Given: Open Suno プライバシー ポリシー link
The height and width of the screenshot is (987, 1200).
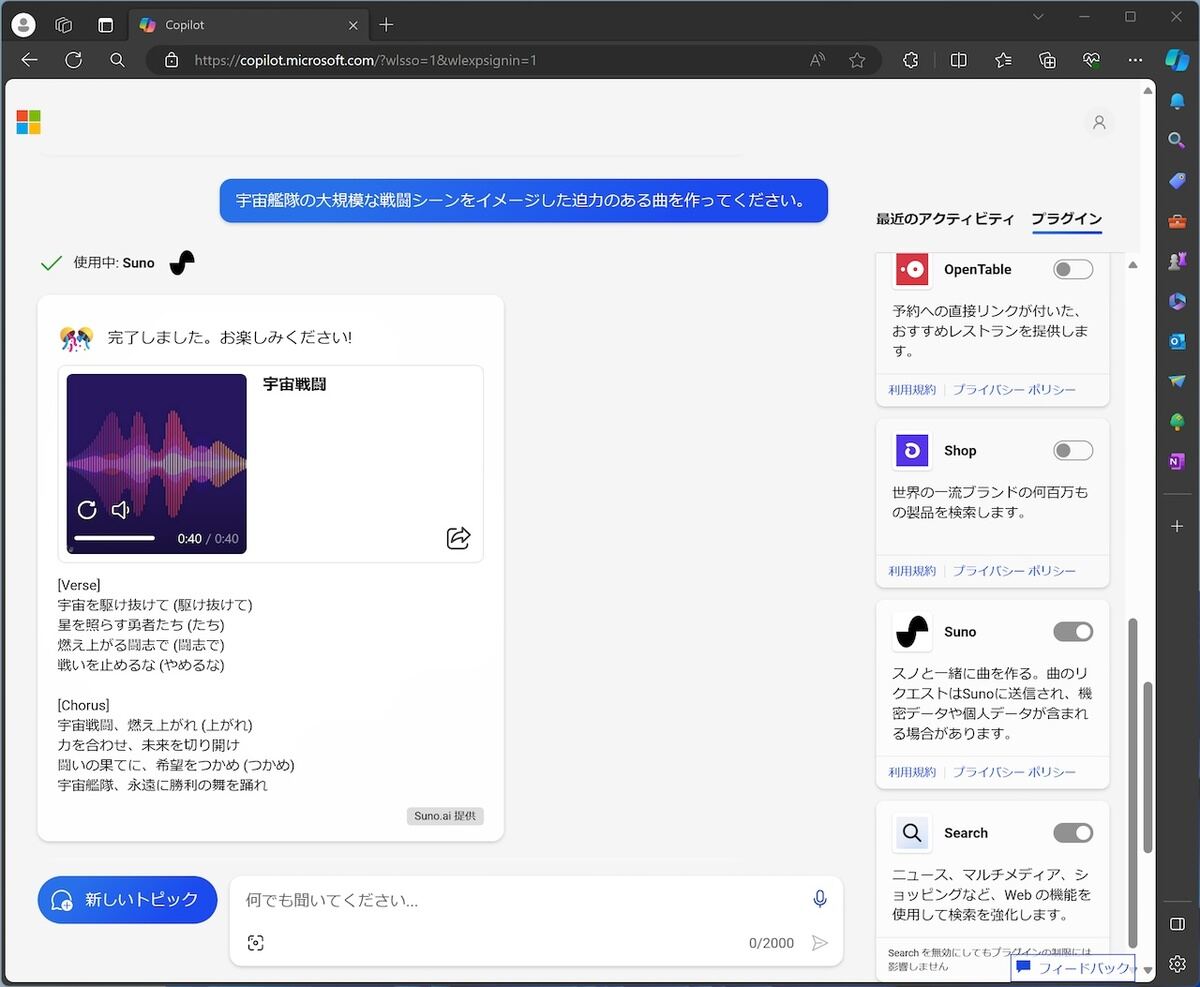Looking at the screenshot, I should (1014, 772).
